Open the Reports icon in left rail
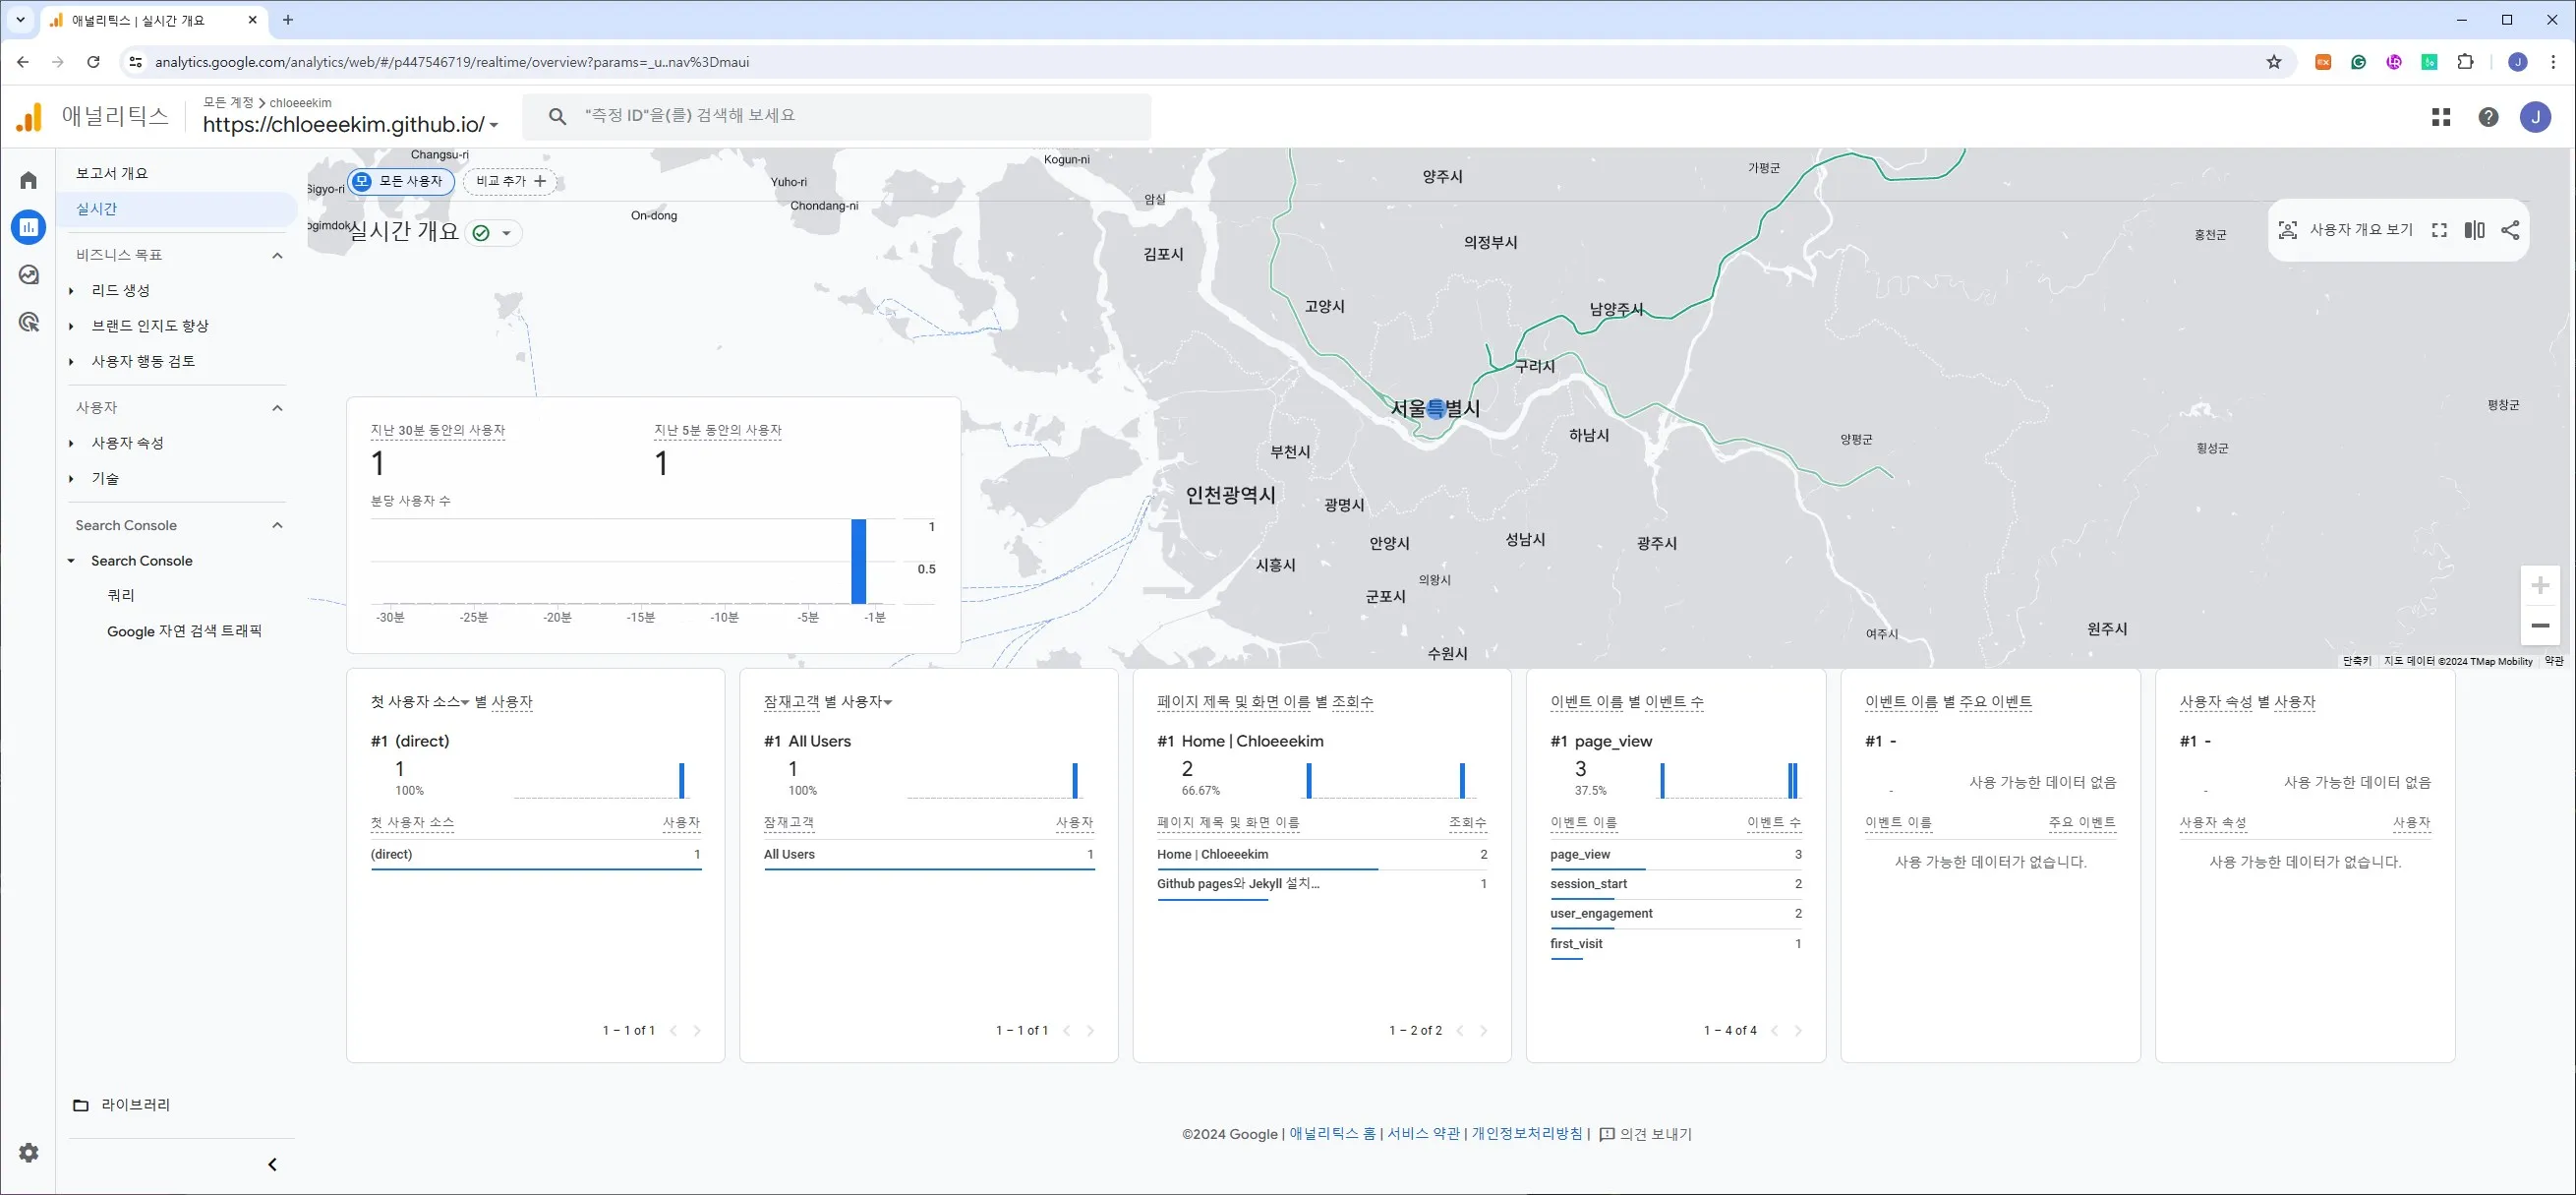2576x1195 pixels. [x=28, y=227]
